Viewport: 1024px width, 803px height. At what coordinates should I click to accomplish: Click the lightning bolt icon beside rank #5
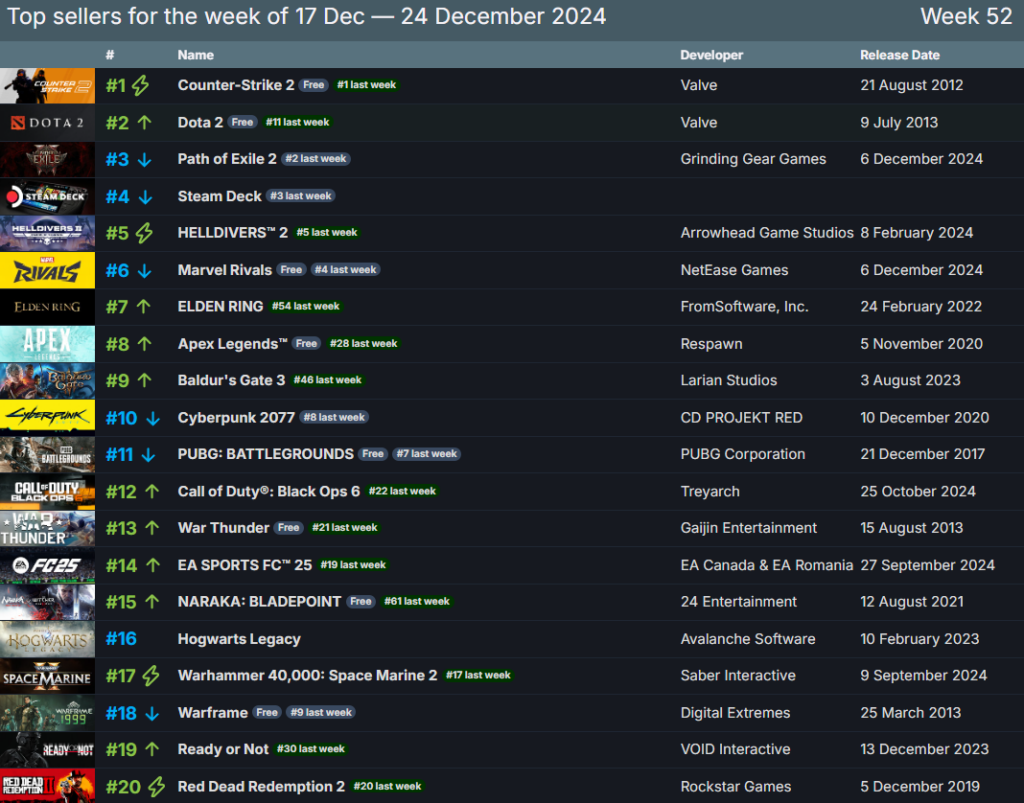(x=144, y=233)
